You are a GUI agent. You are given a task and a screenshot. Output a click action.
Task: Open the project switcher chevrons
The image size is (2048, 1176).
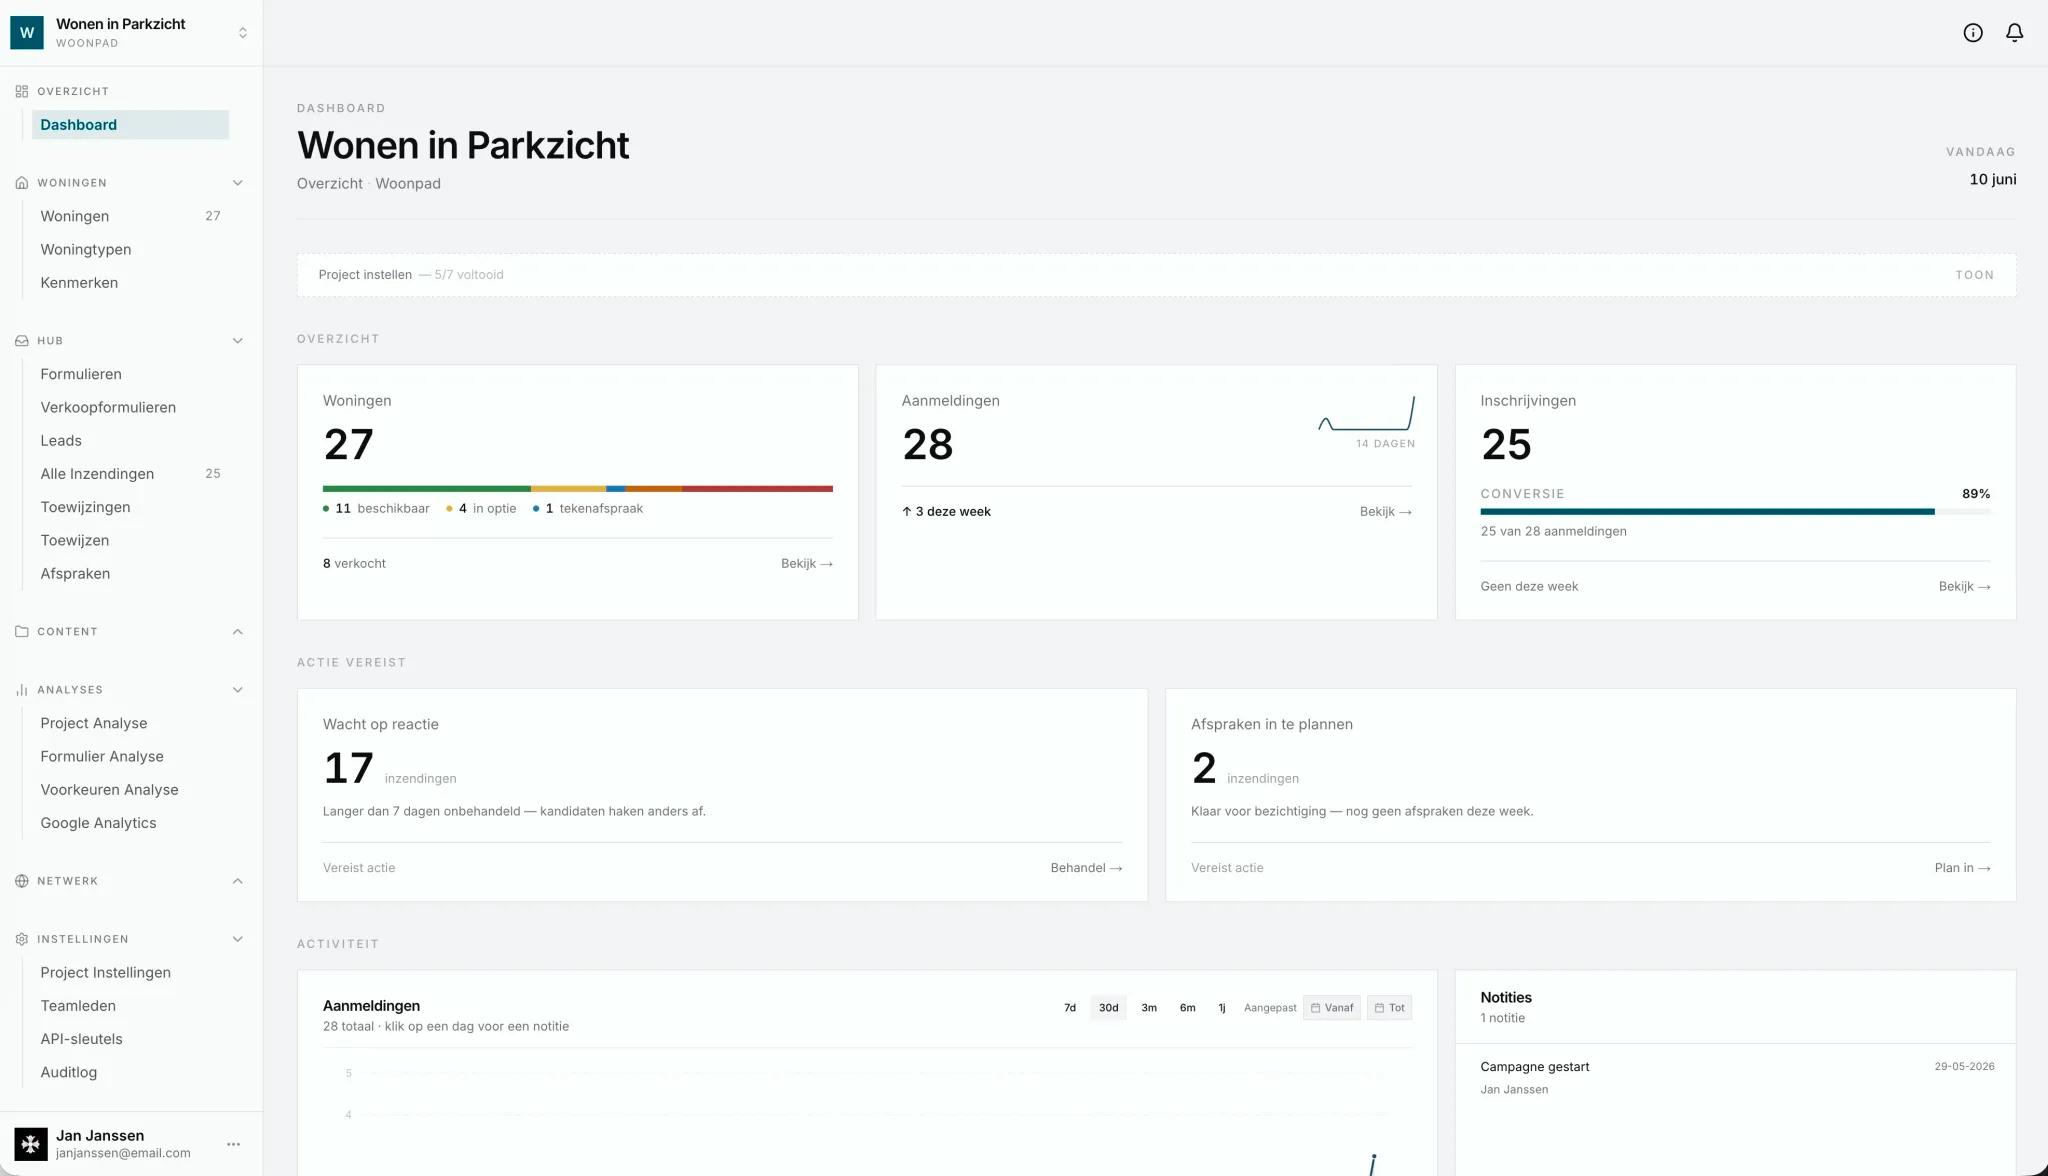pos(243,33)
